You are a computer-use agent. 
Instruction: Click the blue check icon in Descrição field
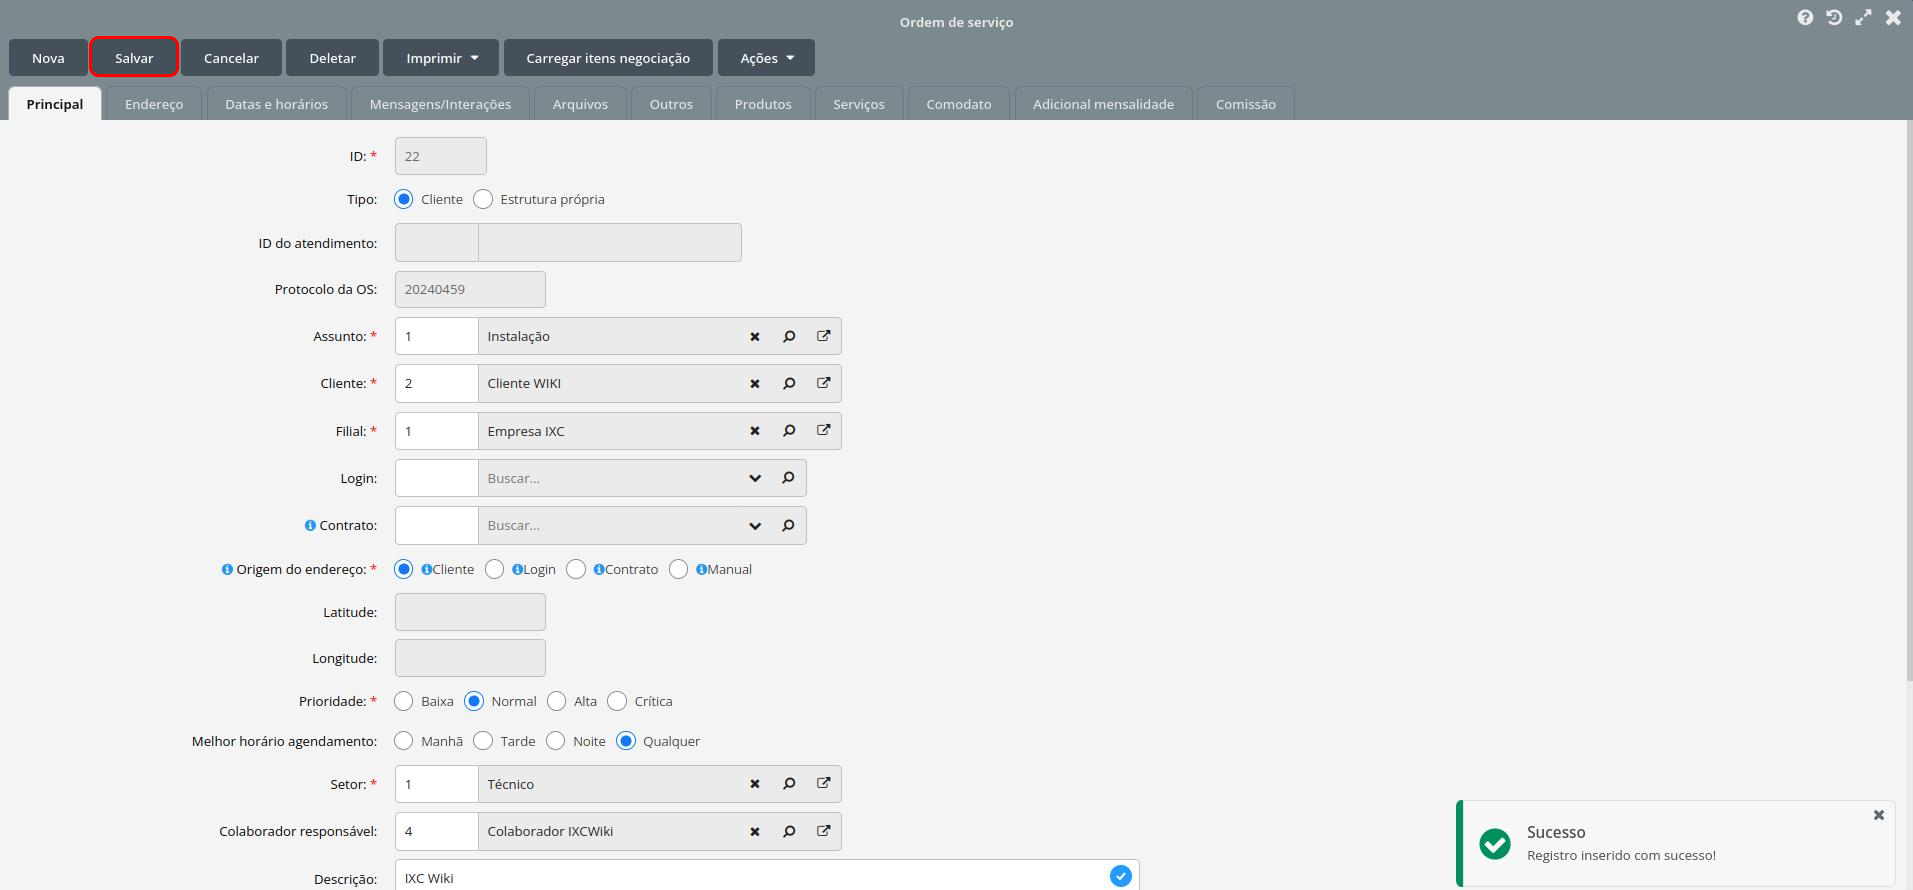pos(1121,876)
